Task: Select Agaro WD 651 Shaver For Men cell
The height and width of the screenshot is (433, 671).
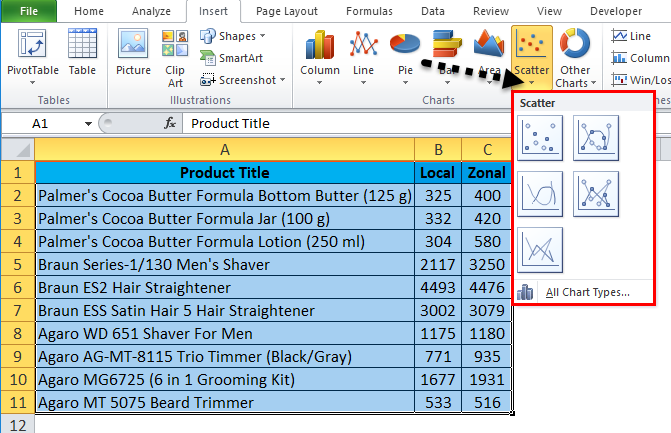Action: coord(225,333)
